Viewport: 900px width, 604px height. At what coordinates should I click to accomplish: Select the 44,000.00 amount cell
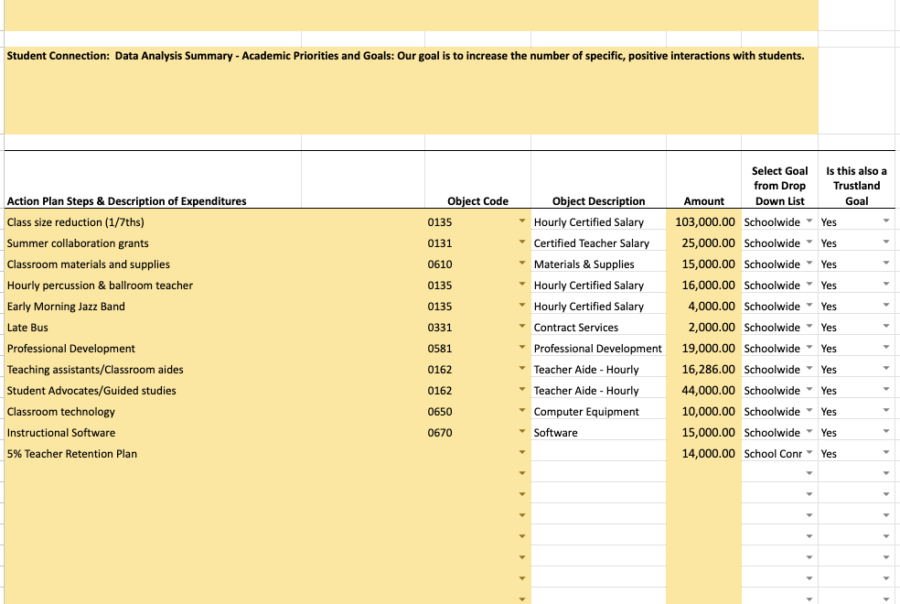click(704, 390)
